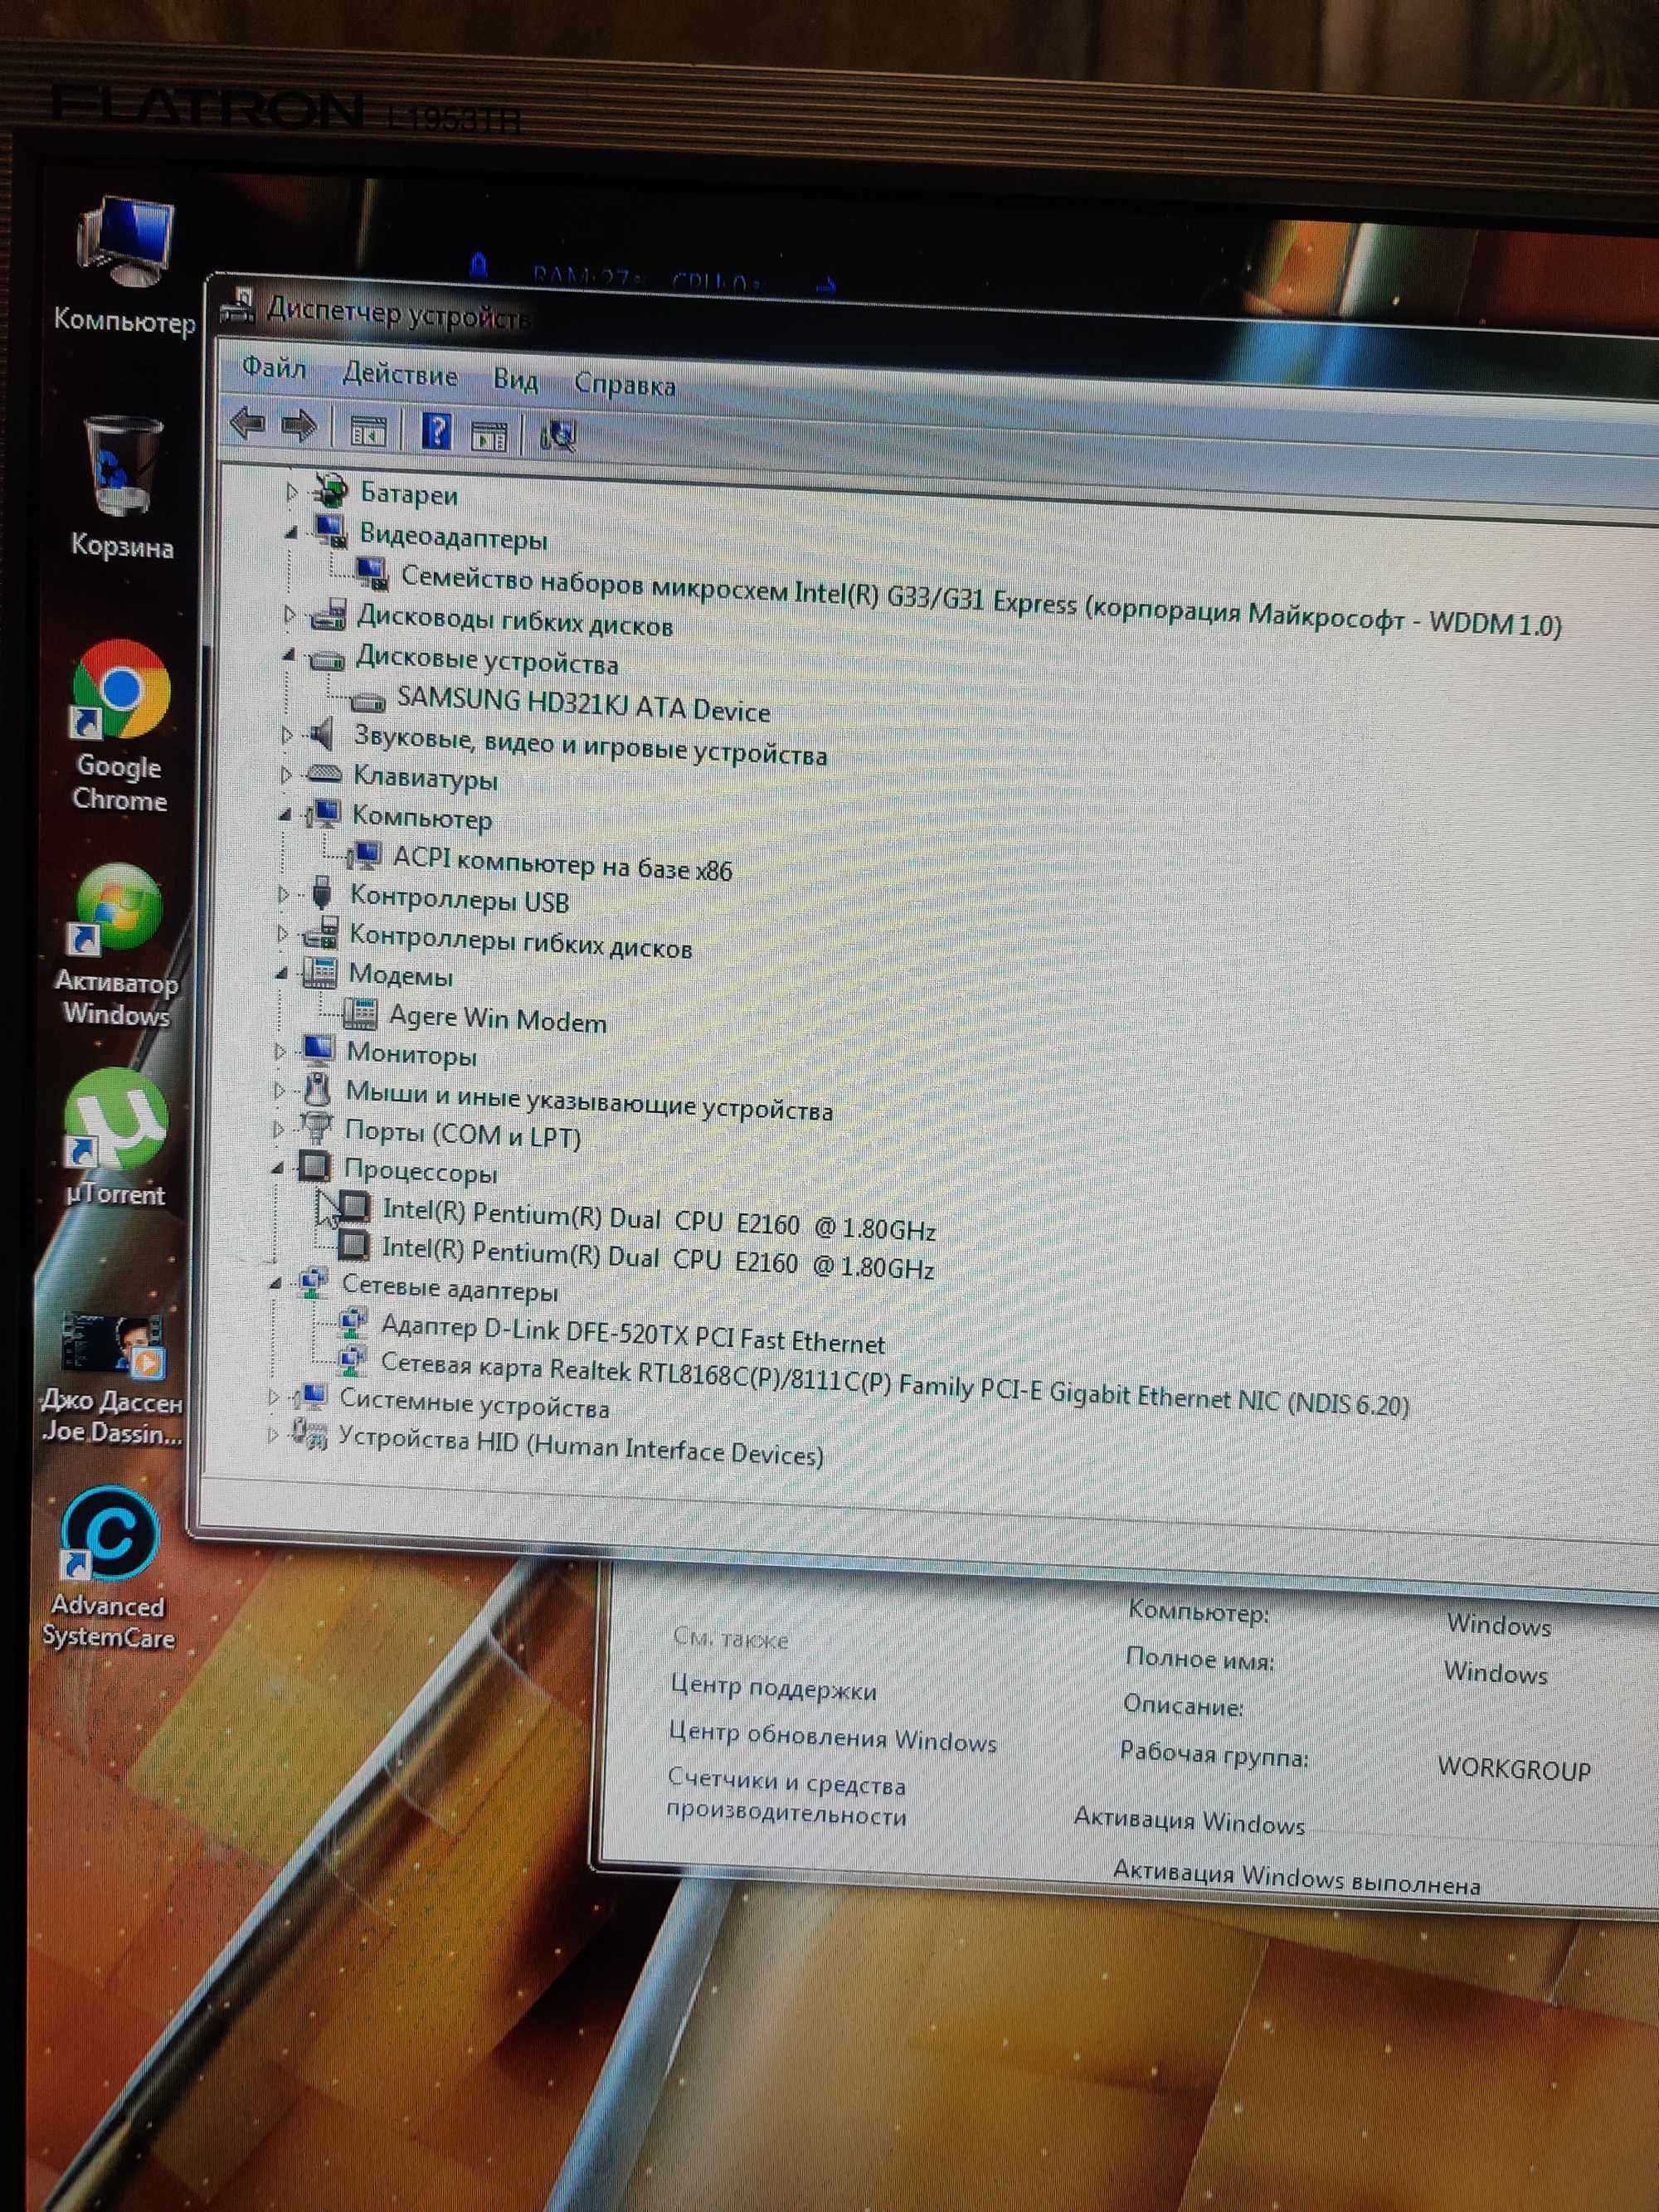This screenshot has width=1659, height=2212.
Task: Select Agere Win Modem entry
Action: click(x=497, y=1018)
